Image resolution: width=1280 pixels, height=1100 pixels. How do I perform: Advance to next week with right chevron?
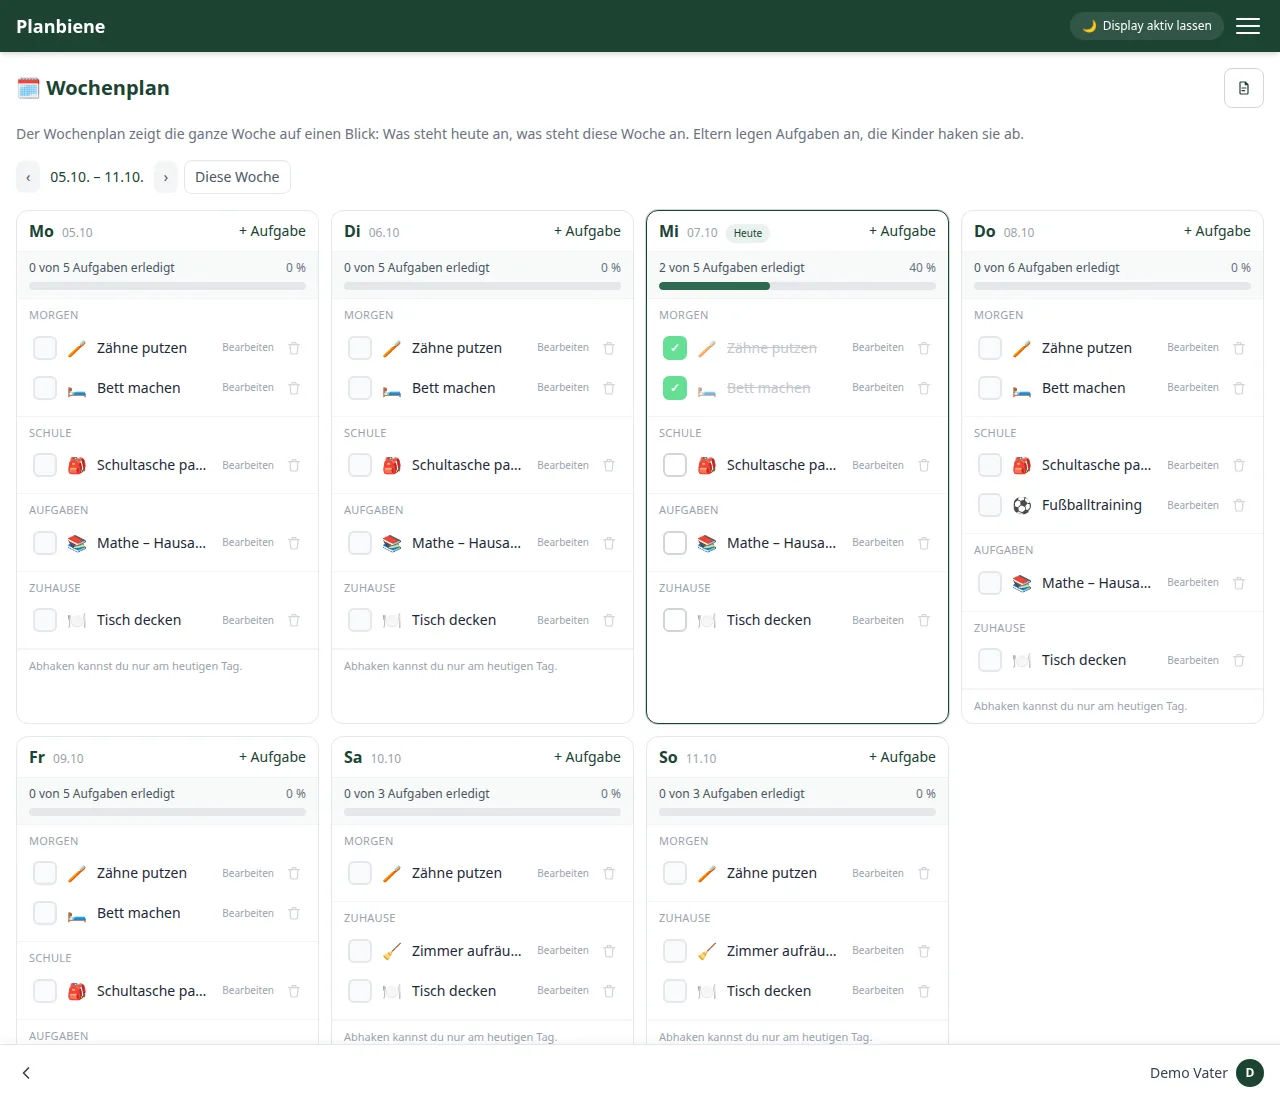166,177
